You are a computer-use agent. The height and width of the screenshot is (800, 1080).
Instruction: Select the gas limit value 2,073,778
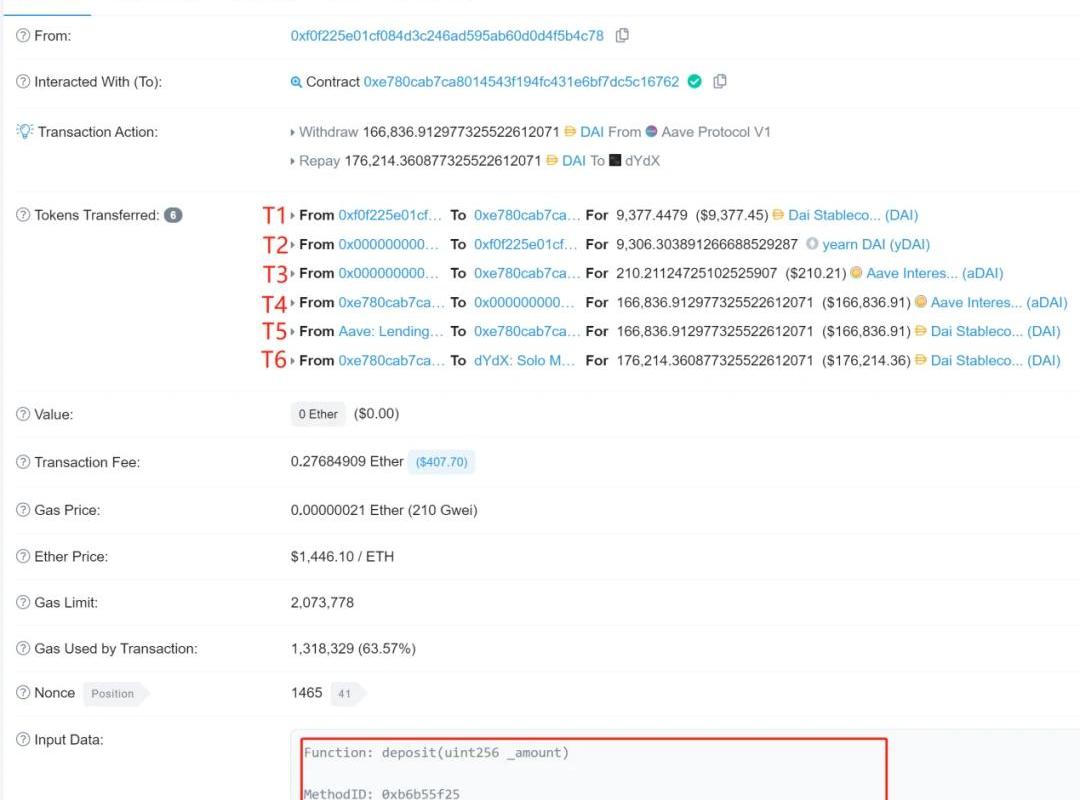pos(322,602)
